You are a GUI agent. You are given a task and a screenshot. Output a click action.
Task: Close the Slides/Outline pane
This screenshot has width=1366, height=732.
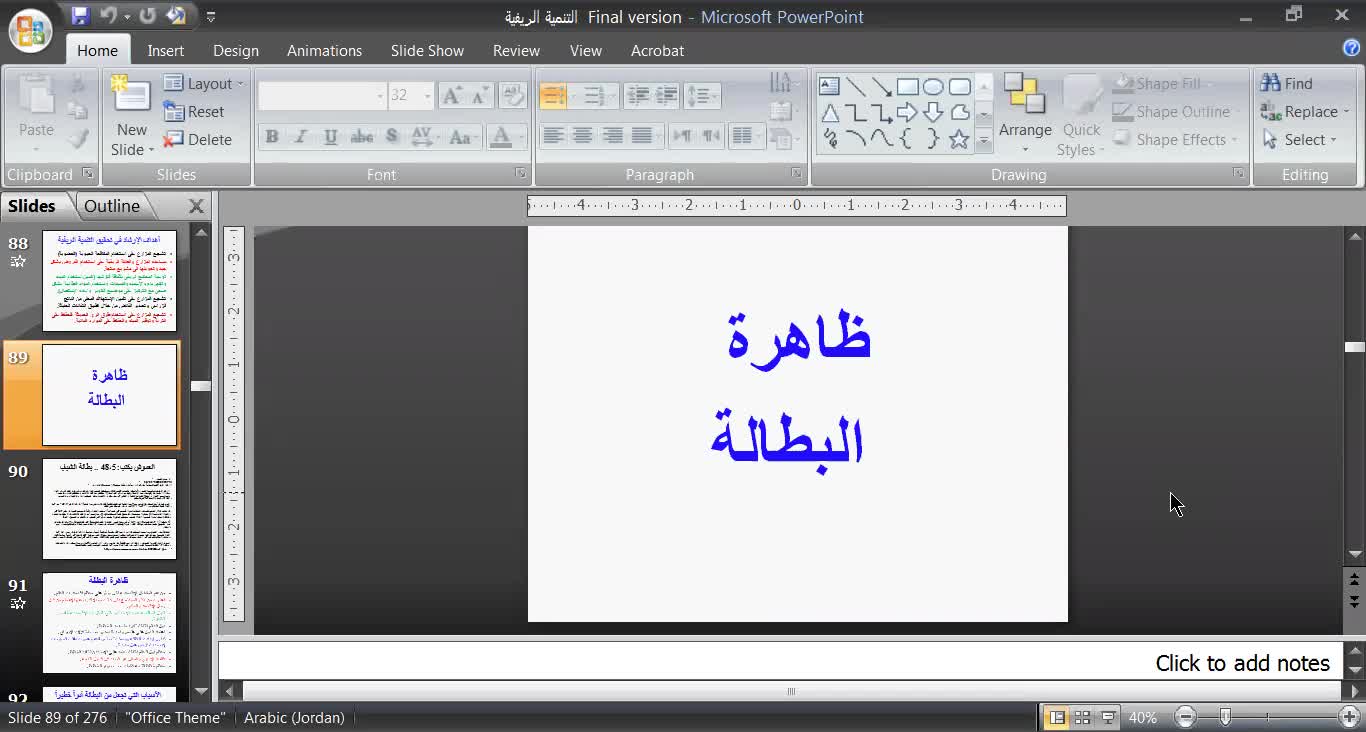(x=196, y=206)
